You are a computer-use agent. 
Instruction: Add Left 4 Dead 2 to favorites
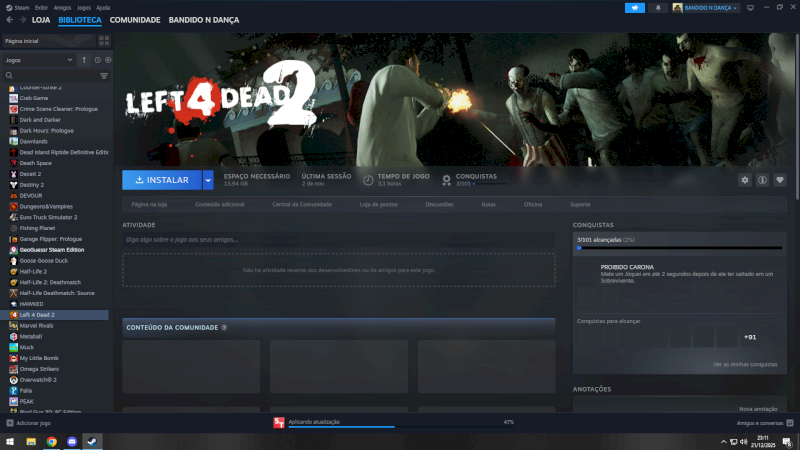780,180
